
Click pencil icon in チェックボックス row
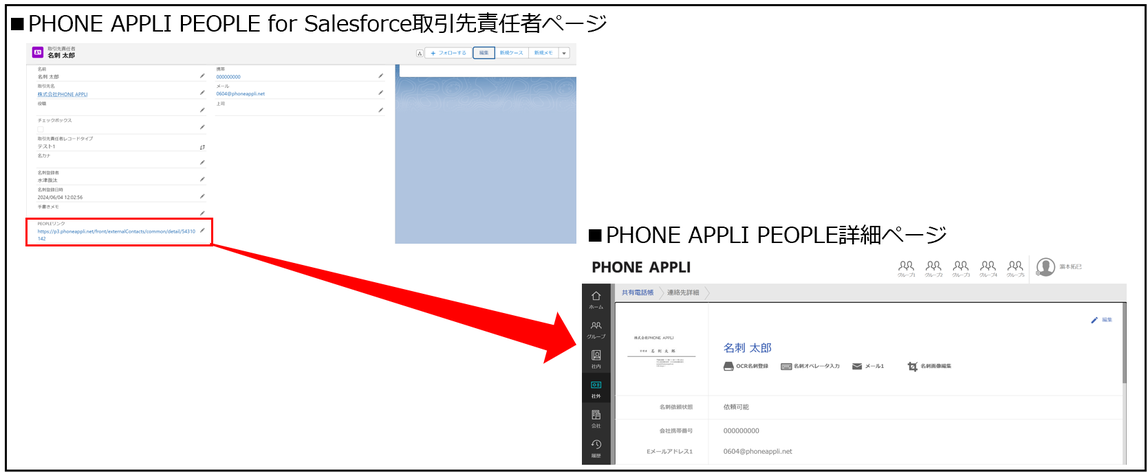pyautogui.click(x=202, y=127)
